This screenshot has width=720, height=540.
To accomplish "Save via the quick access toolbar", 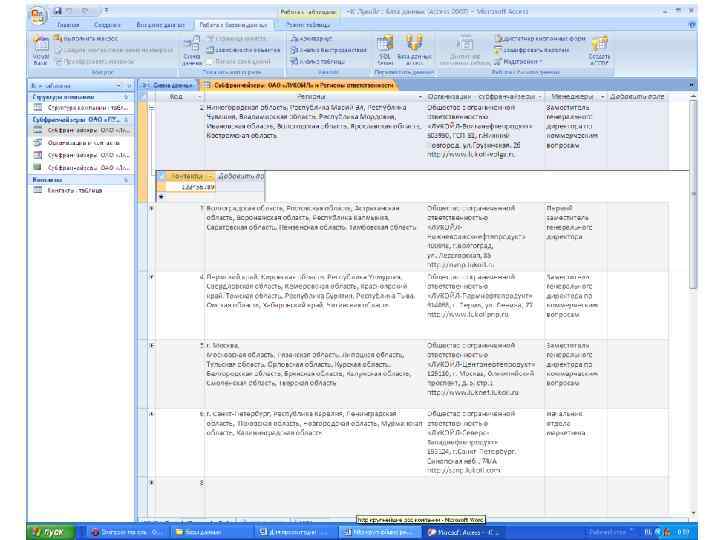I will [58, 11].
